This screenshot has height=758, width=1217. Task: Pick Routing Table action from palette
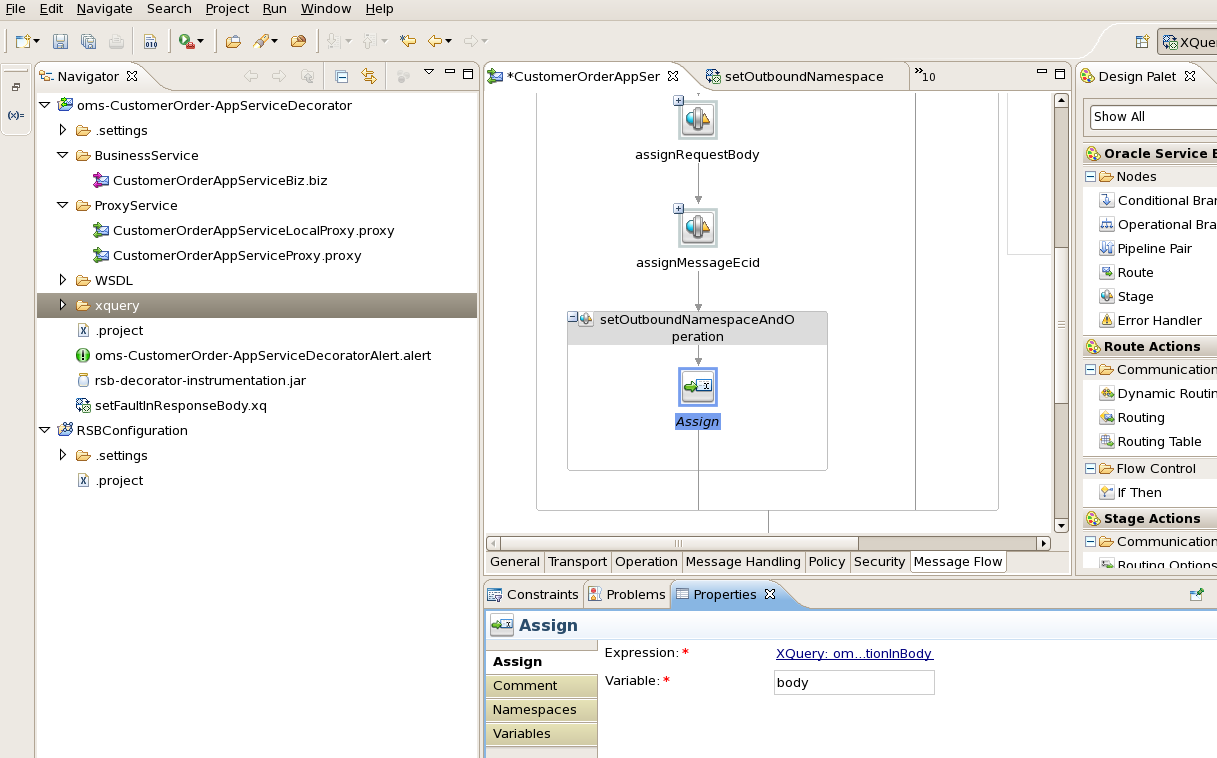coord(1150,441)
